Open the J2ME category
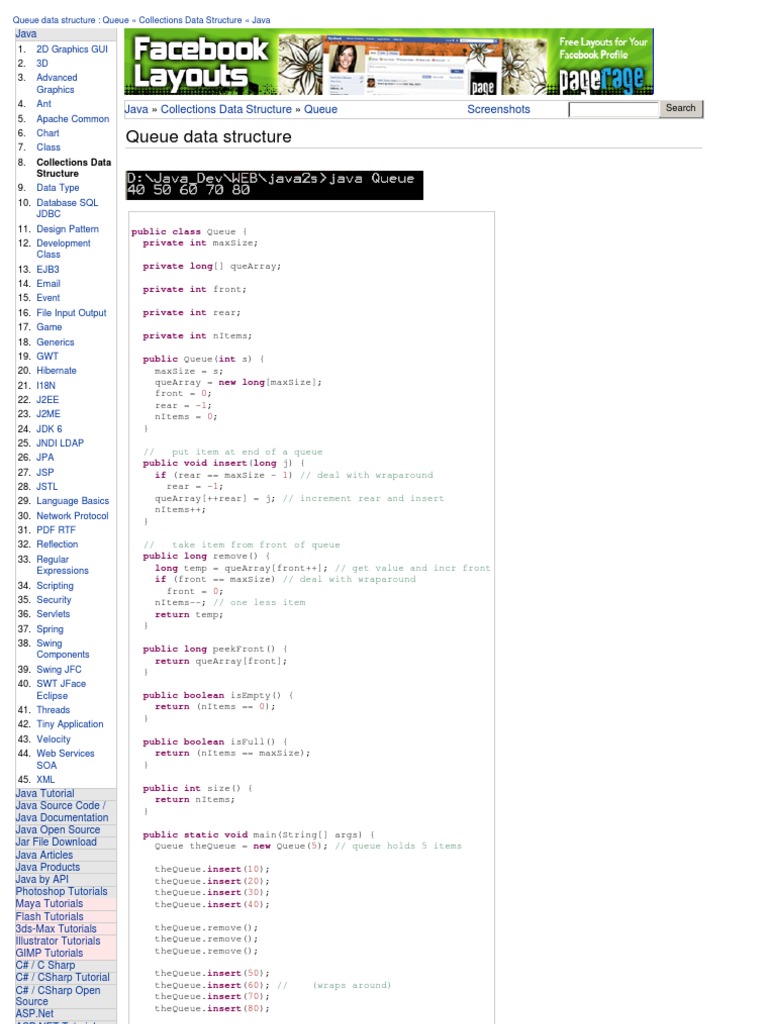The image size is (768, 1024). [x=48, y=414]
